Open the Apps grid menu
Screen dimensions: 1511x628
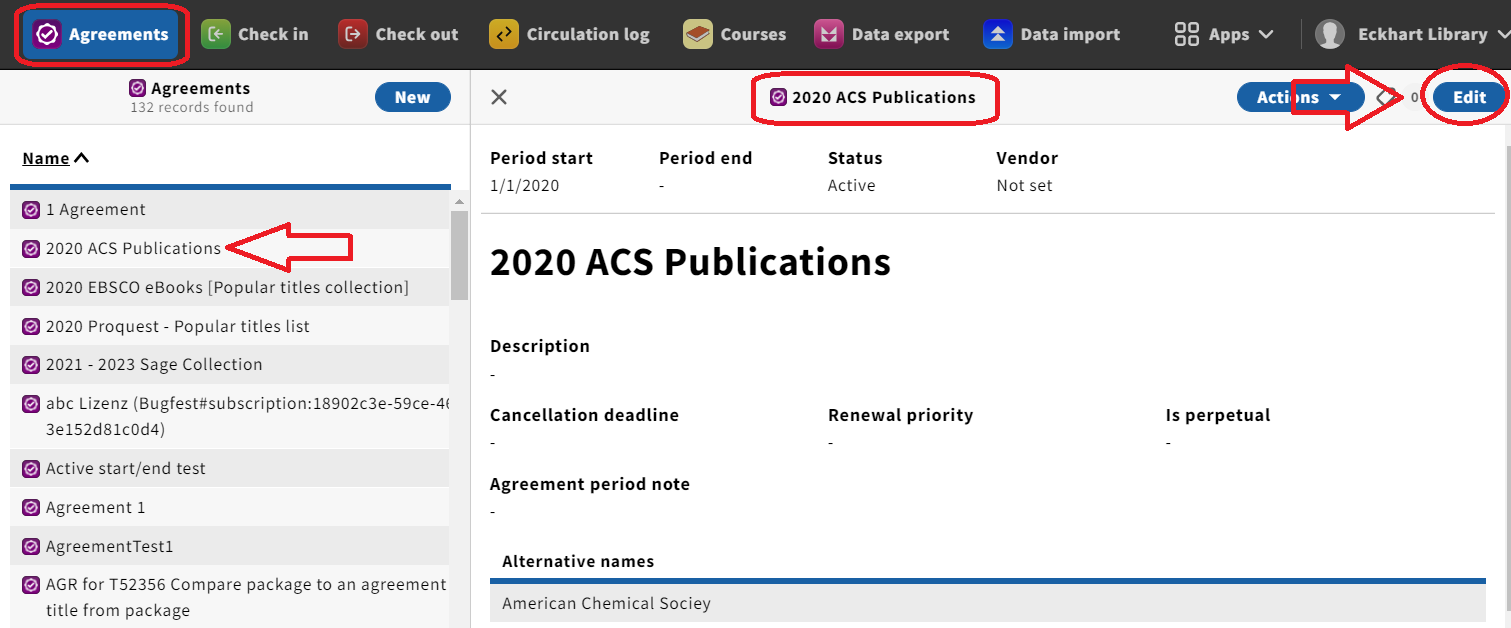coord(1224,34)
